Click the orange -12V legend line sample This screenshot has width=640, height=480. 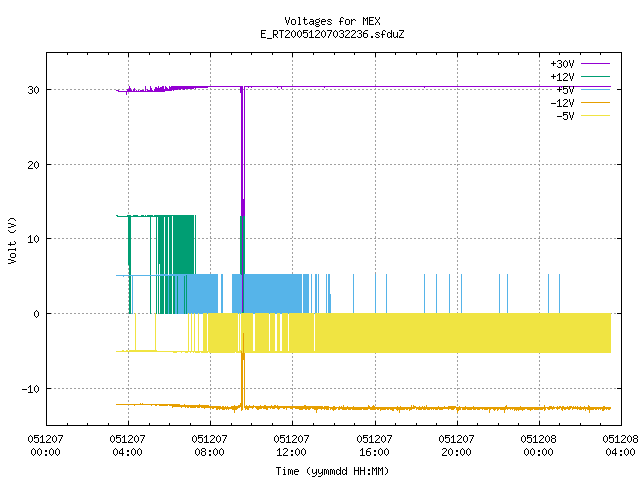[596, 102]
